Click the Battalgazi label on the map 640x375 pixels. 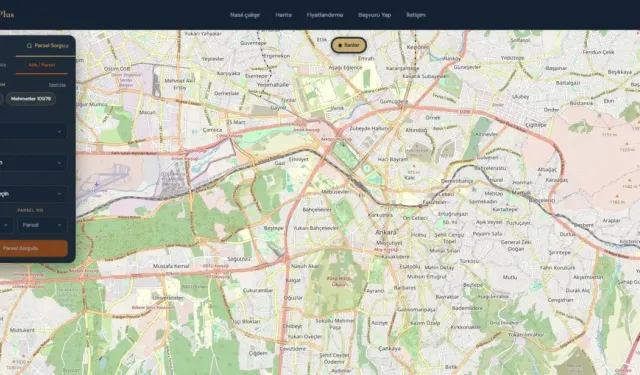[x=568, y=83]
